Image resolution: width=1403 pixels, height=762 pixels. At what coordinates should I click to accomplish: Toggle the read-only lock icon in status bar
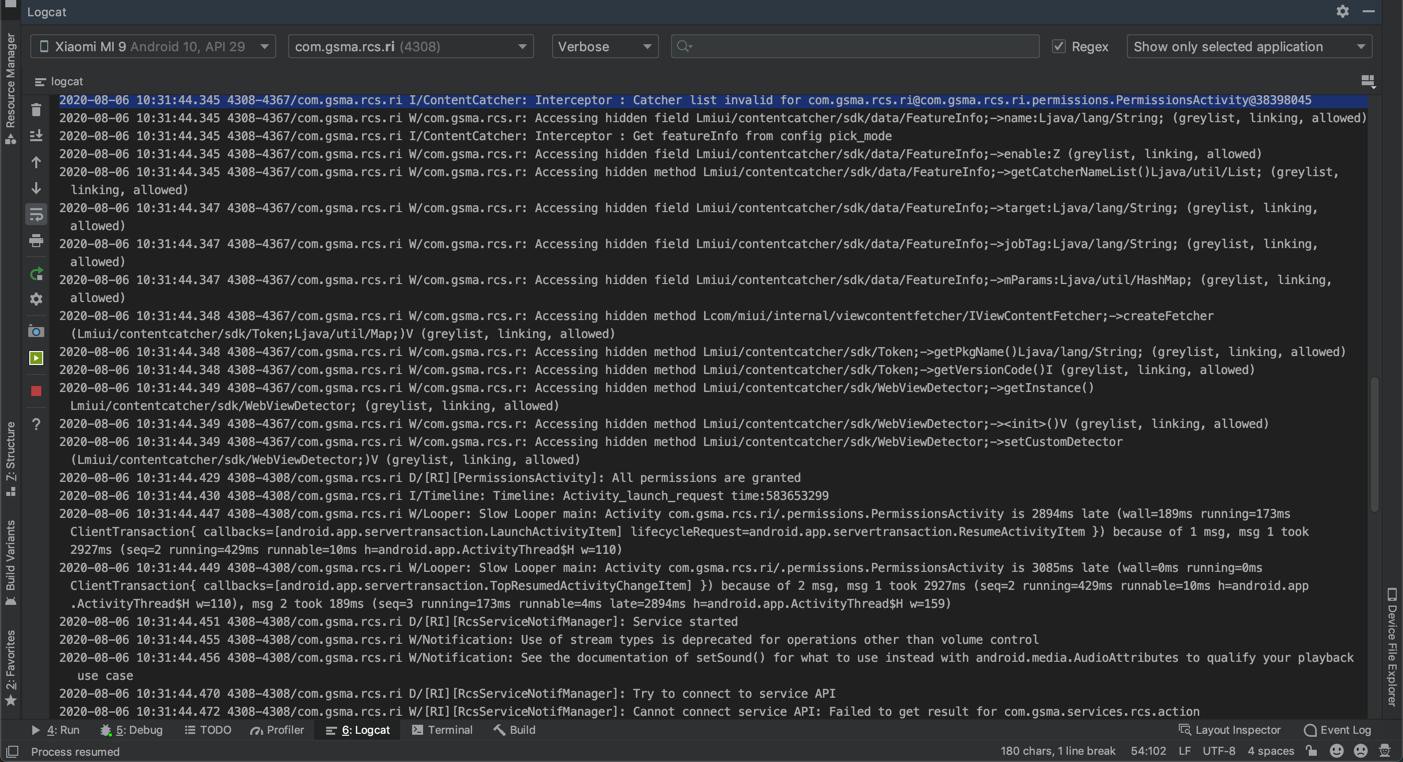point(1311,751)
